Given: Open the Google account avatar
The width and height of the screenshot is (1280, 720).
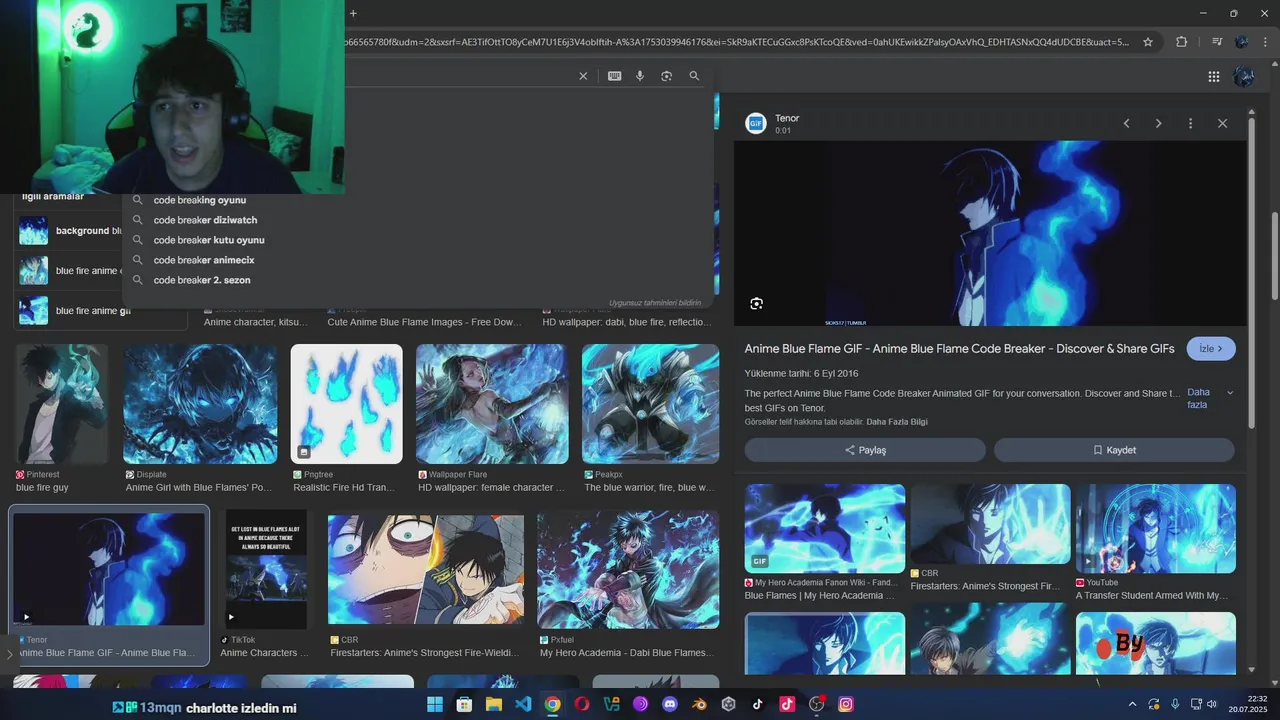Looking at the screenshot, I should (1244, 76).
